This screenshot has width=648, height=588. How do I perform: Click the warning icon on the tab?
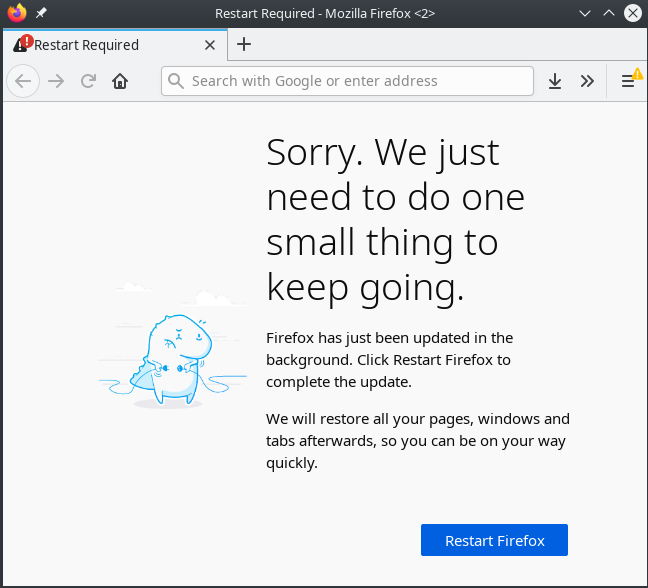(x=22, y=43)
